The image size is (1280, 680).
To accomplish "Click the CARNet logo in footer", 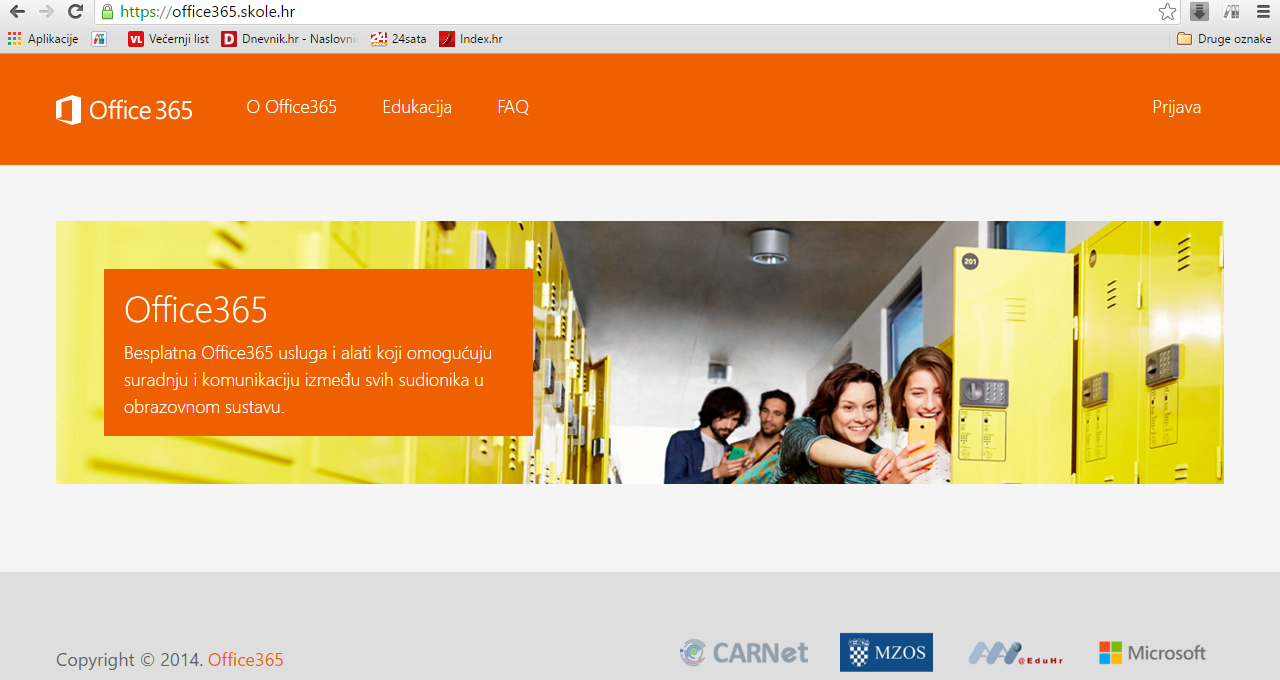I will tap(744, 653).
